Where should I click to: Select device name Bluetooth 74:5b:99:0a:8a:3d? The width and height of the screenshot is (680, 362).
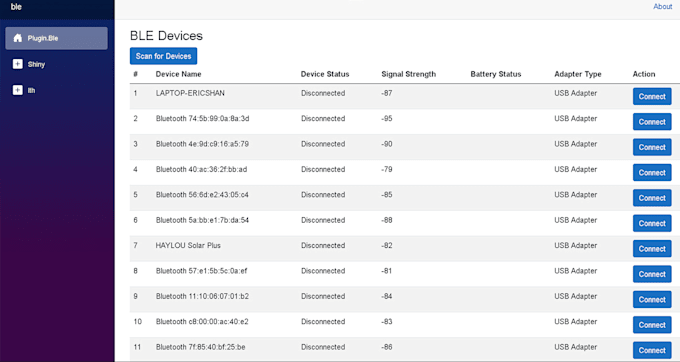[x=203, y=118]
